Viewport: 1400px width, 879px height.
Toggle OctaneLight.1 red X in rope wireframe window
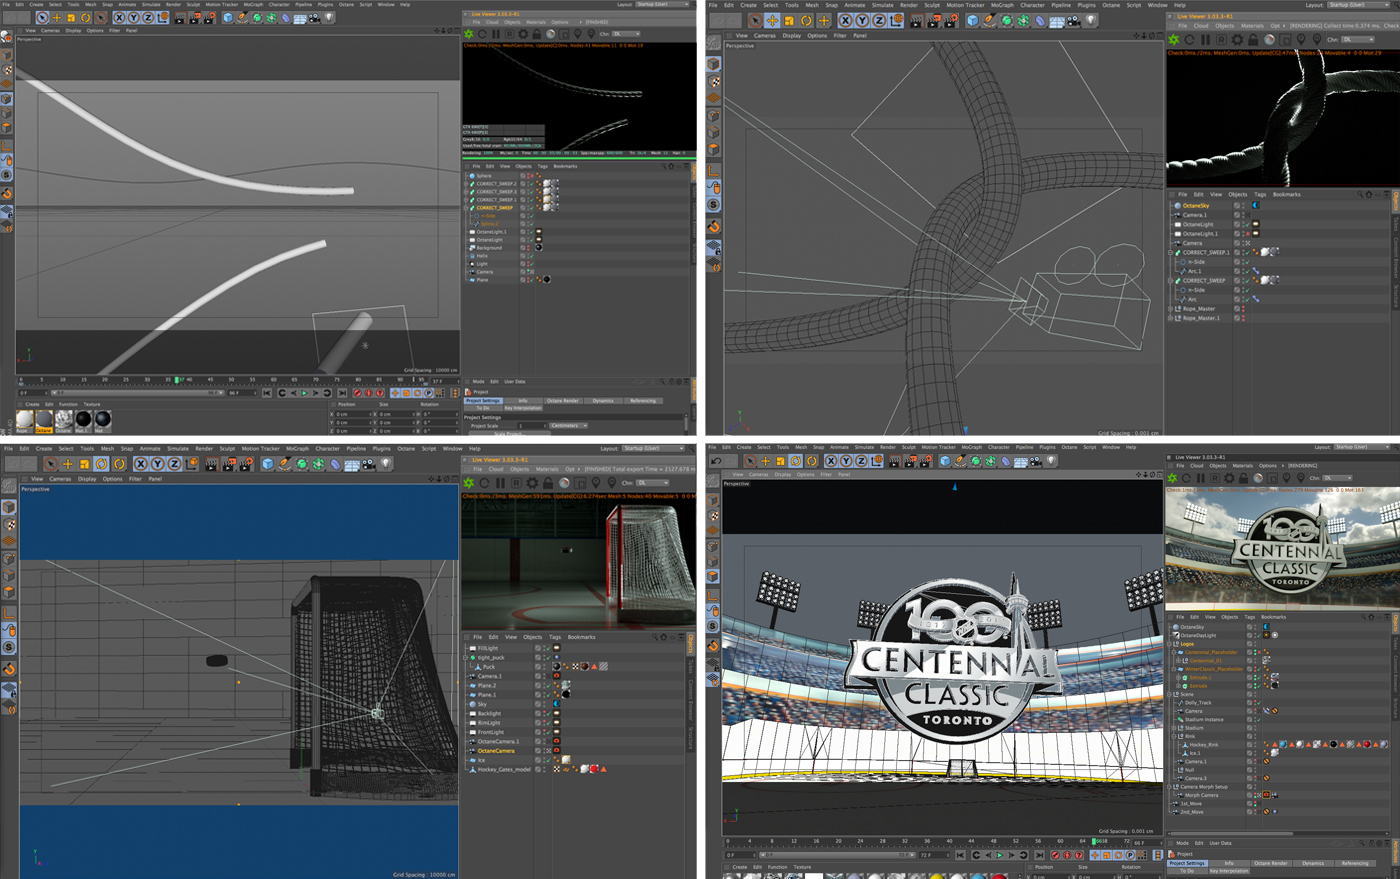1248,234
